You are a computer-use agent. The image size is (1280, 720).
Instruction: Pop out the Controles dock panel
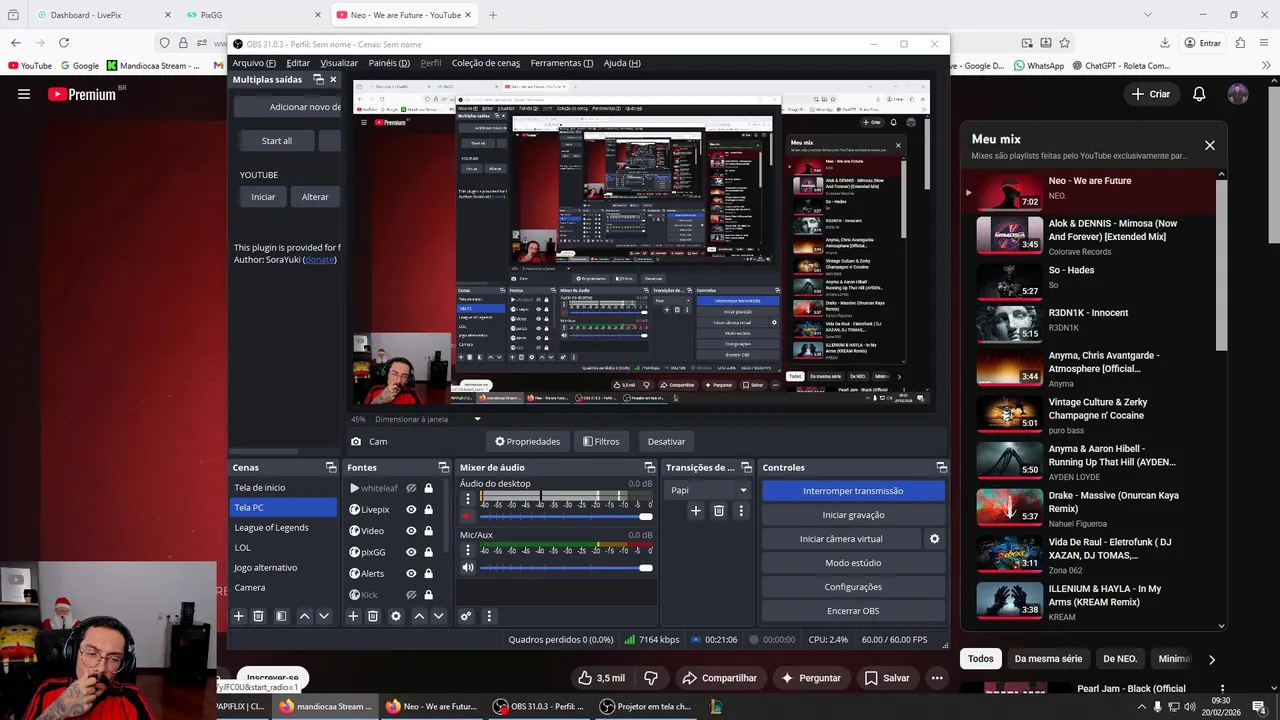[x=941, y=467]
